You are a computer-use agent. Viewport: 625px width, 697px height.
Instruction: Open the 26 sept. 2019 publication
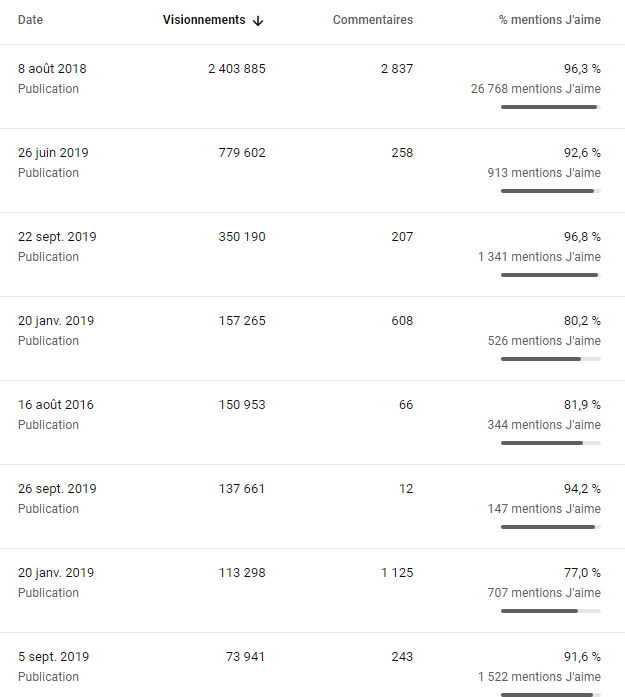click(312, 507)
